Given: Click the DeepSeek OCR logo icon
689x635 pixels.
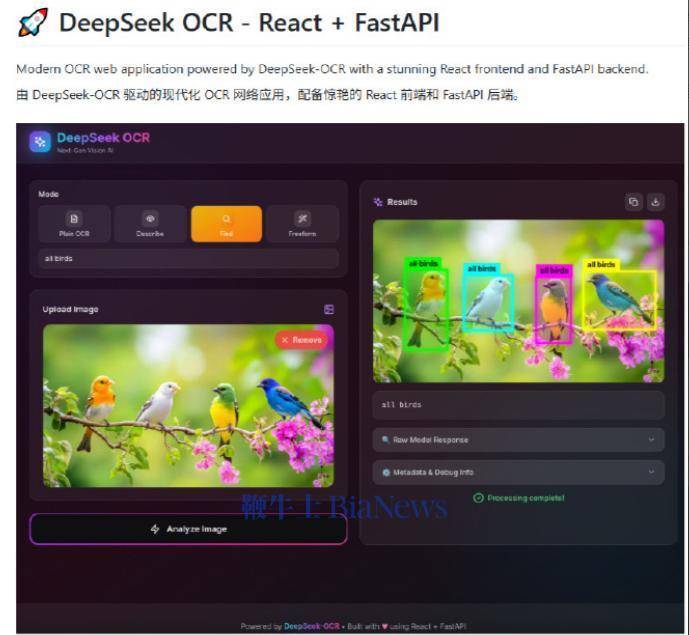Looking at the screenshot, I should [x=40, y=142].
